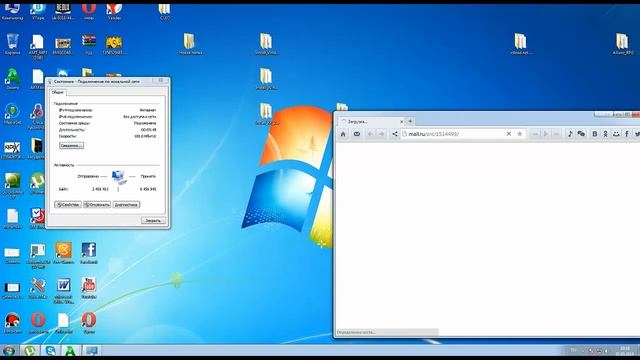Open the Odnoklassniki icon in browser toolbar
This screenshot has width=640, height=360.
605,134
